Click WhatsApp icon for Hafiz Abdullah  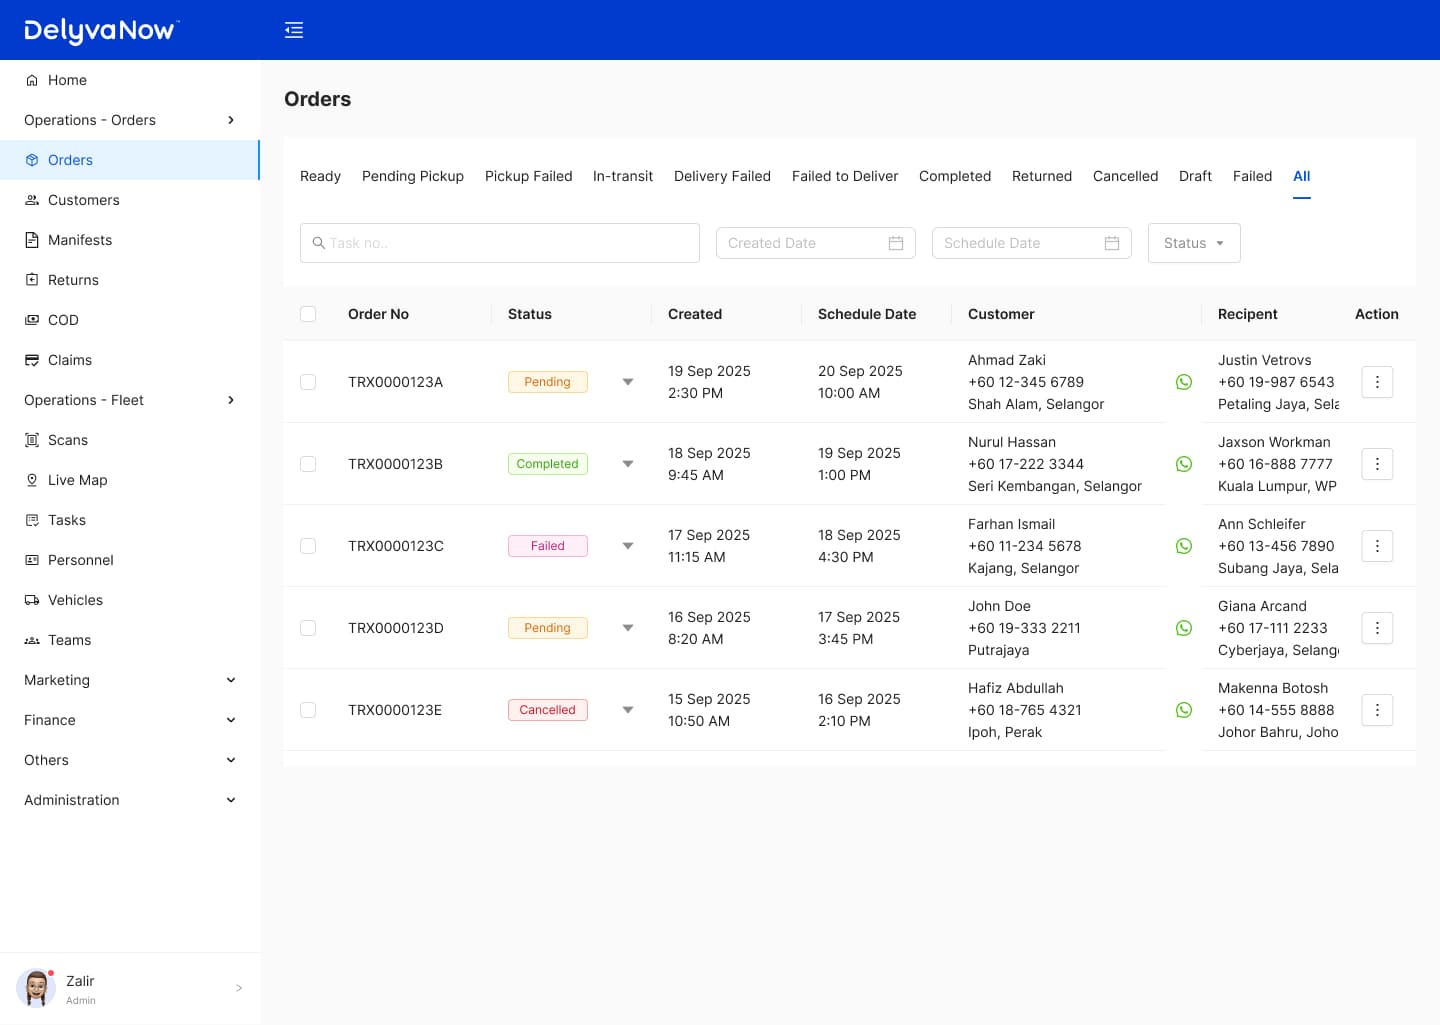coord(1184,710)
